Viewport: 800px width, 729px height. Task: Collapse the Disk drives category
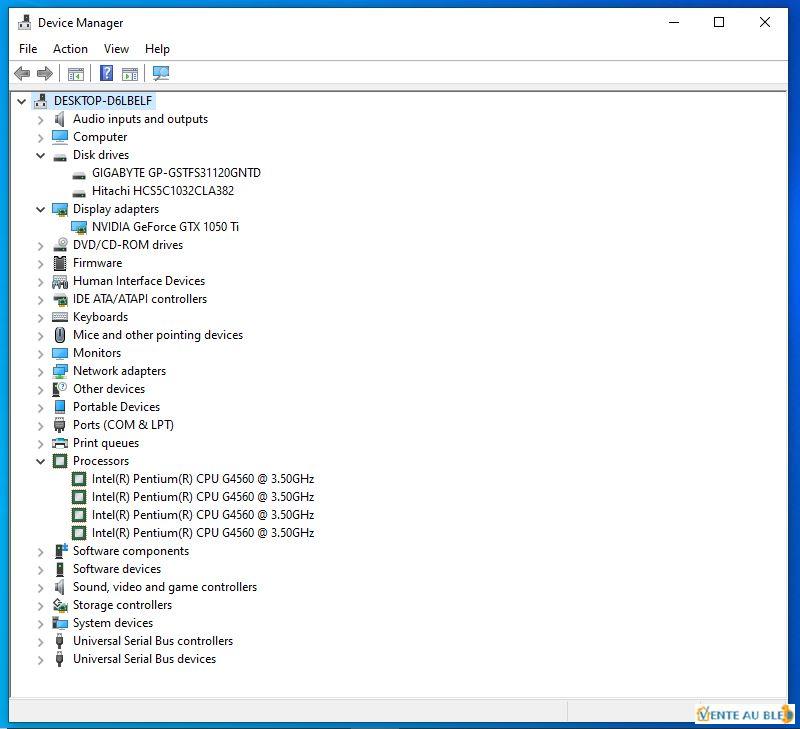tap(40, 155)
